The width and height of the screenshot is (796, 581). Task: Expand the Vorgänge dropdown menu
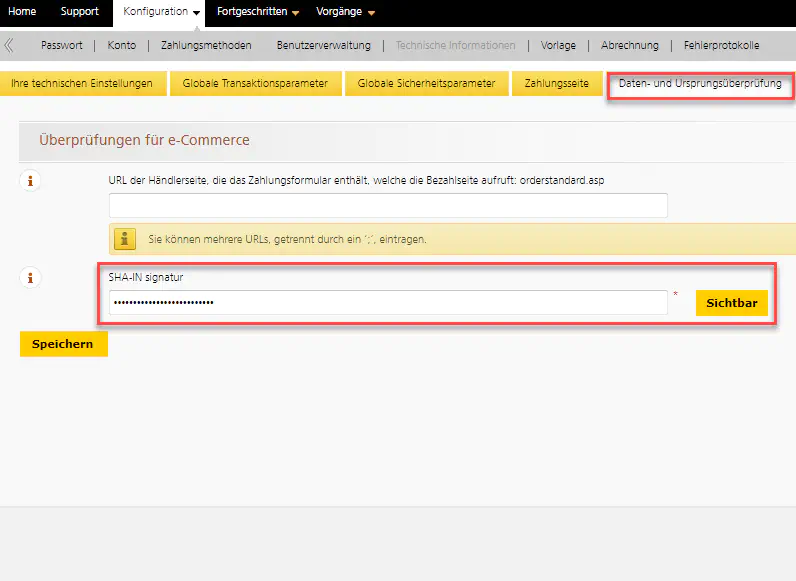pos(345,12)
